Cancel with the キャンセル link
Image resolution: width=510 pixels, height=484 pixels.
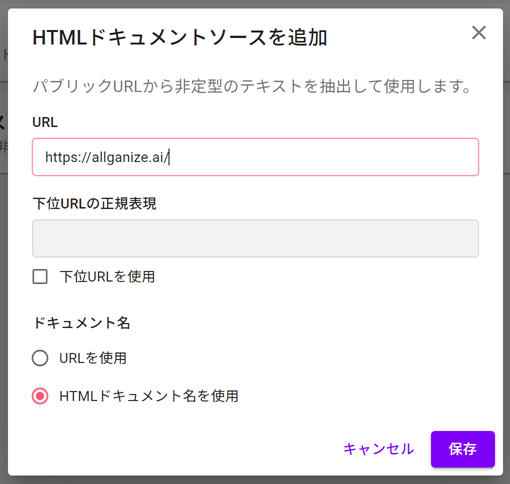[379, 449]
